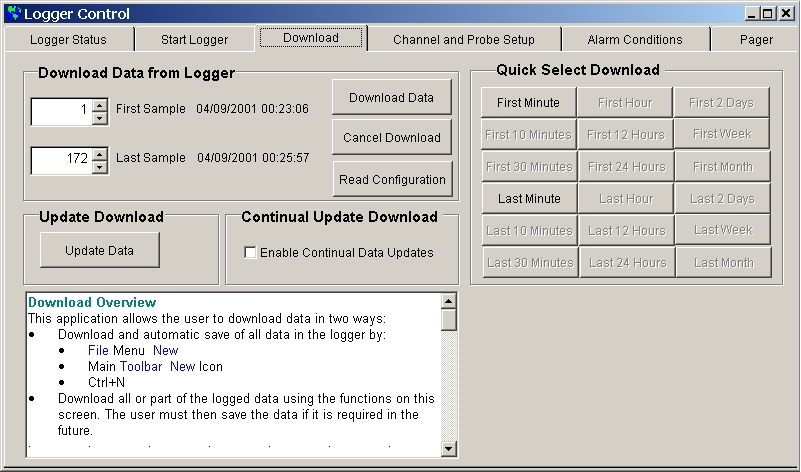The image size is (801, 472).
Task: Increase the First Sample number with up arrow
Action: click(x=100, y=106)
